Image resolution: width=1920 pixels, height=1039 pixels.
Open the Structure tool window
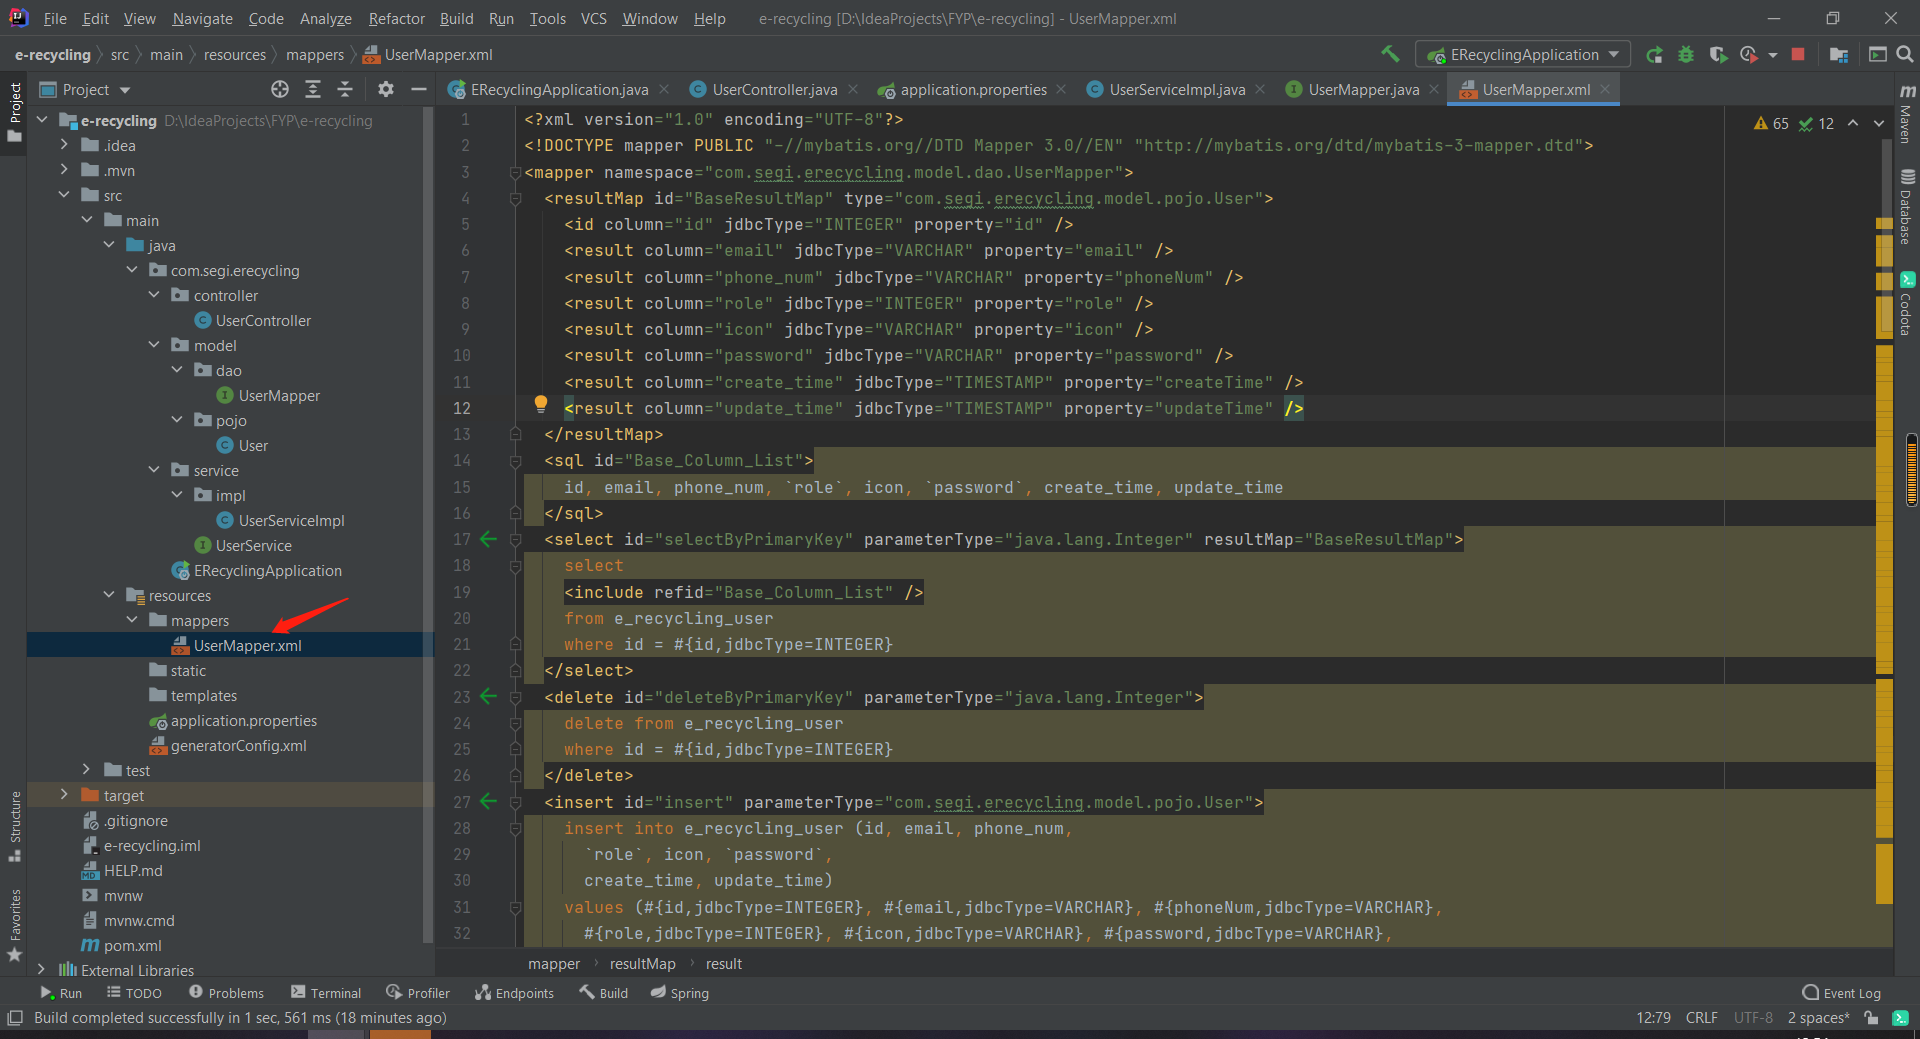pos(14,826)
